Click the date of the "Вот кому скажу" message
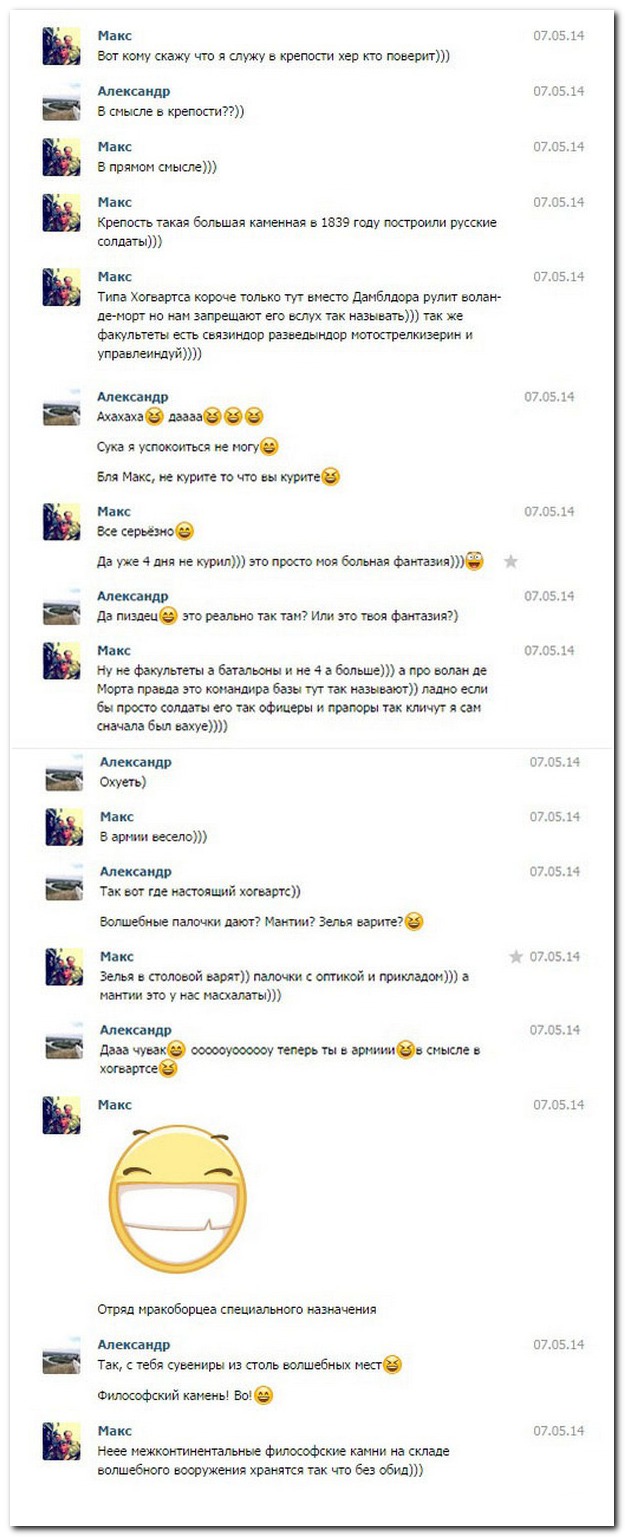Screen dimensions: 625x1537 click(559, 36)
